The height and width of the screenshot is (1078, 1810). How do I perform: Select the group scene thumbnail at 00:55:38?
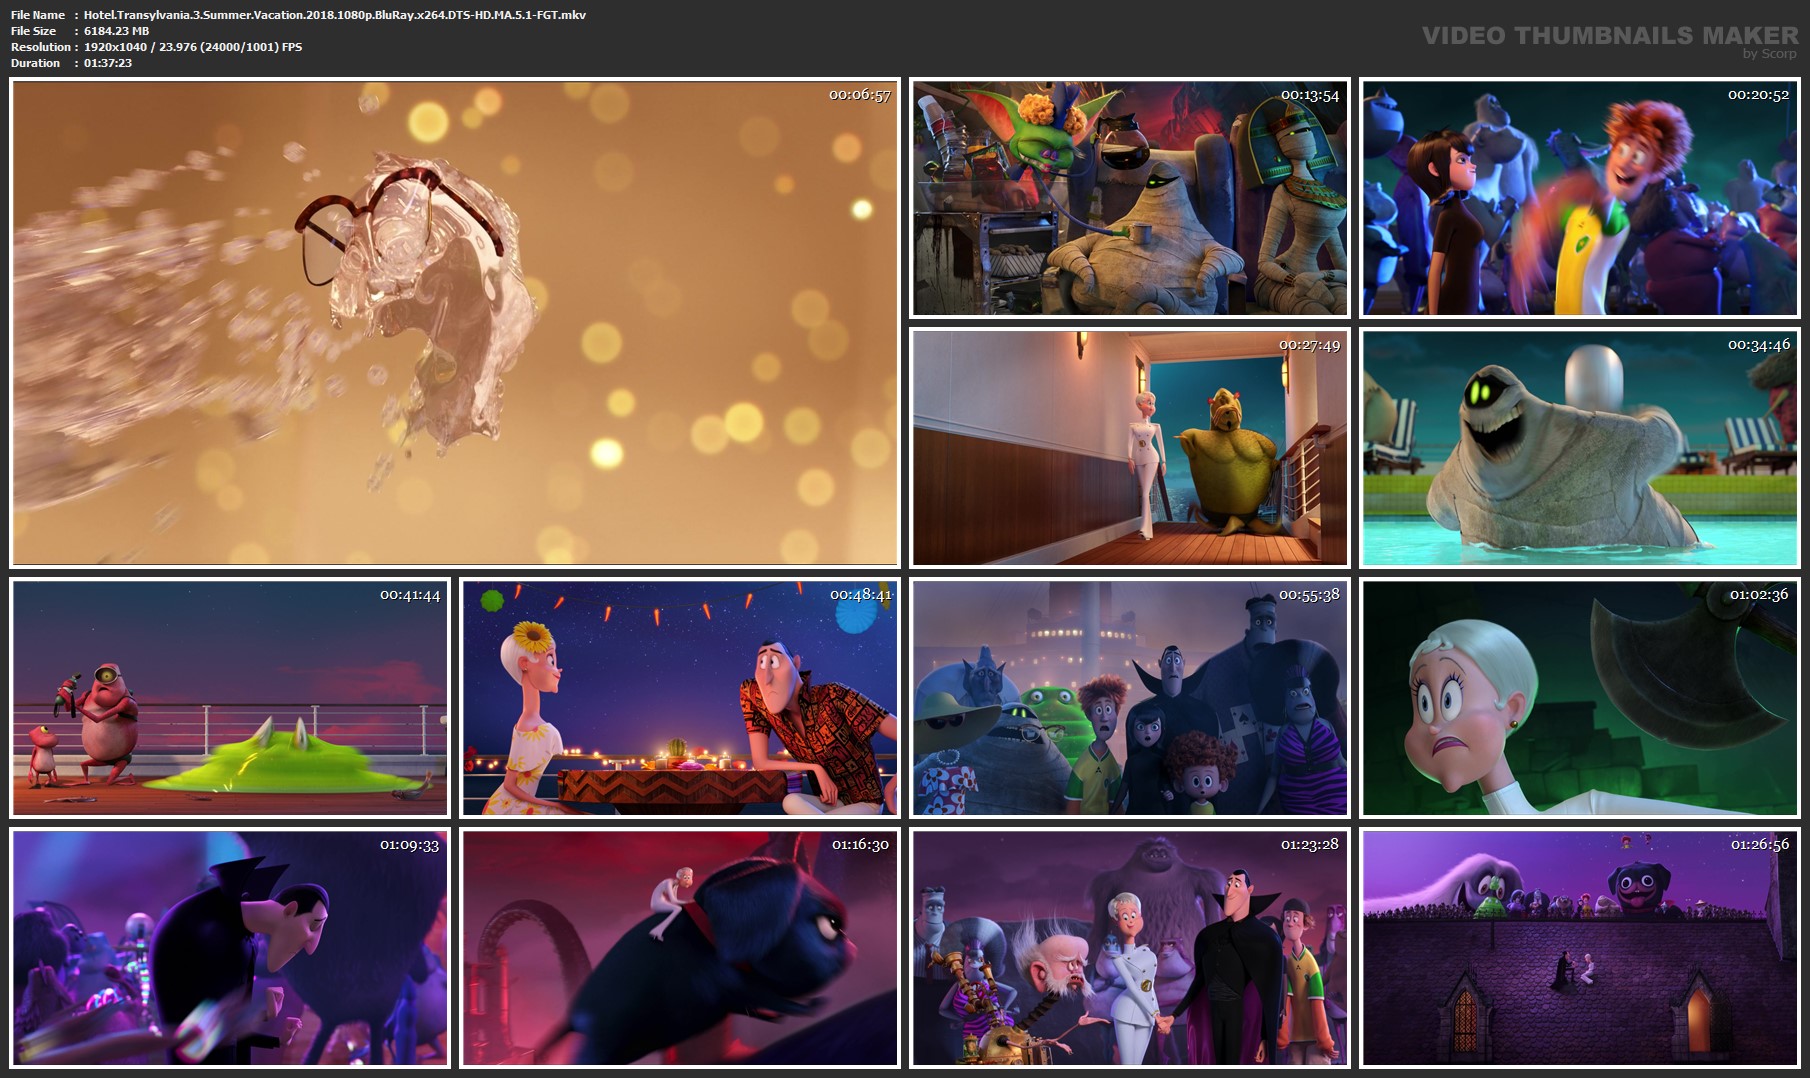point(1130,697)
